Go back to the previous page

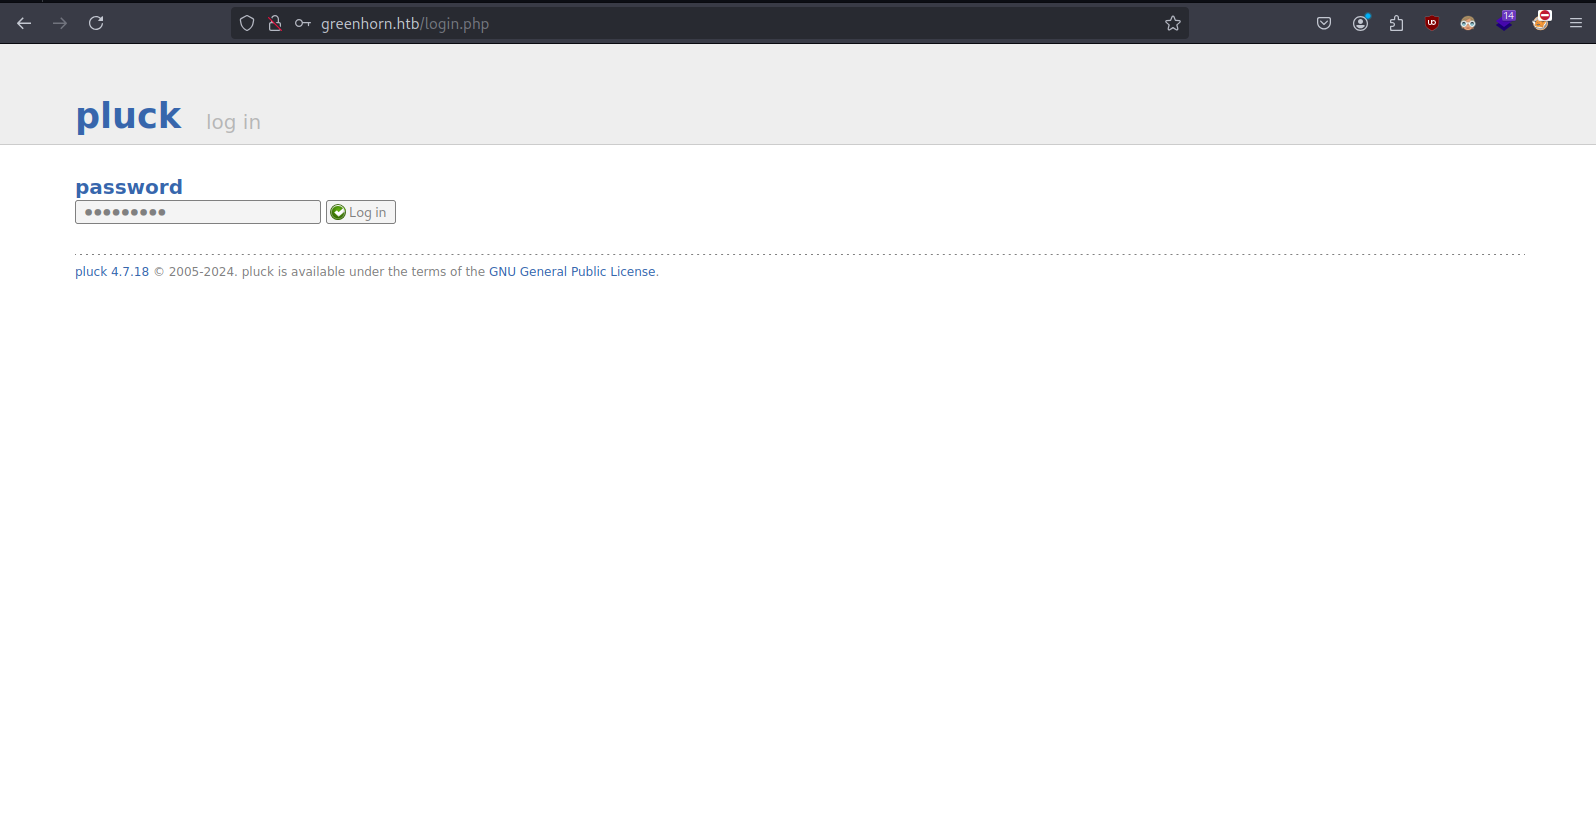point(24,23)
